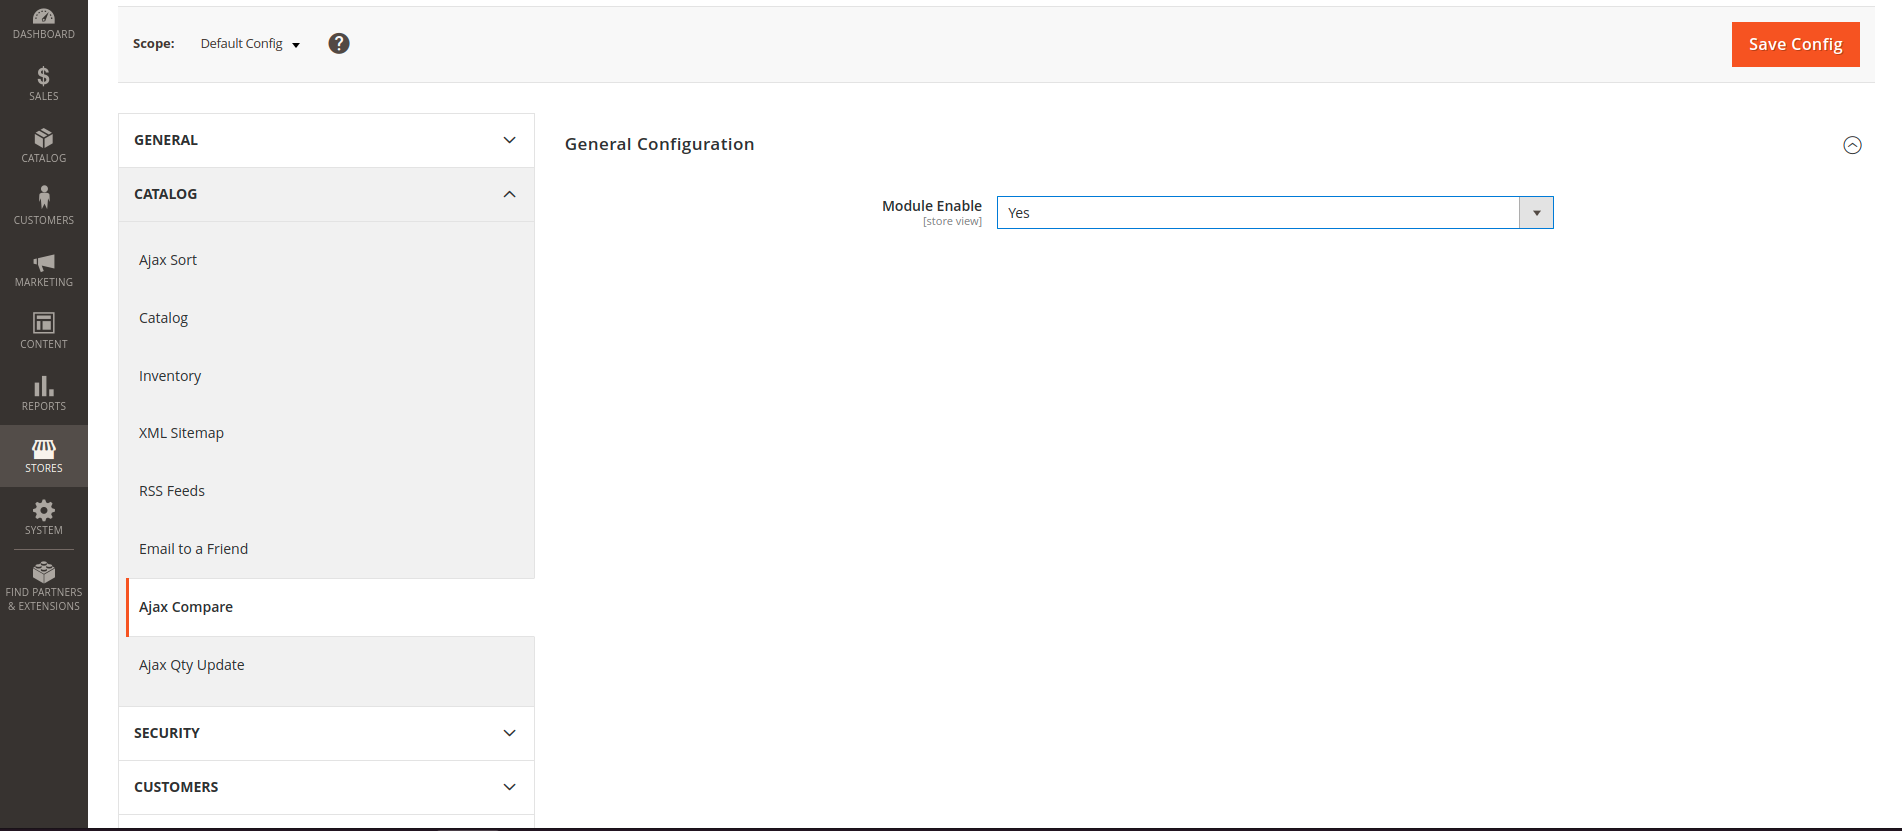Select the XML Sitemap config tab
Screen dimensions: 1902x831
[x=330, y=433]
